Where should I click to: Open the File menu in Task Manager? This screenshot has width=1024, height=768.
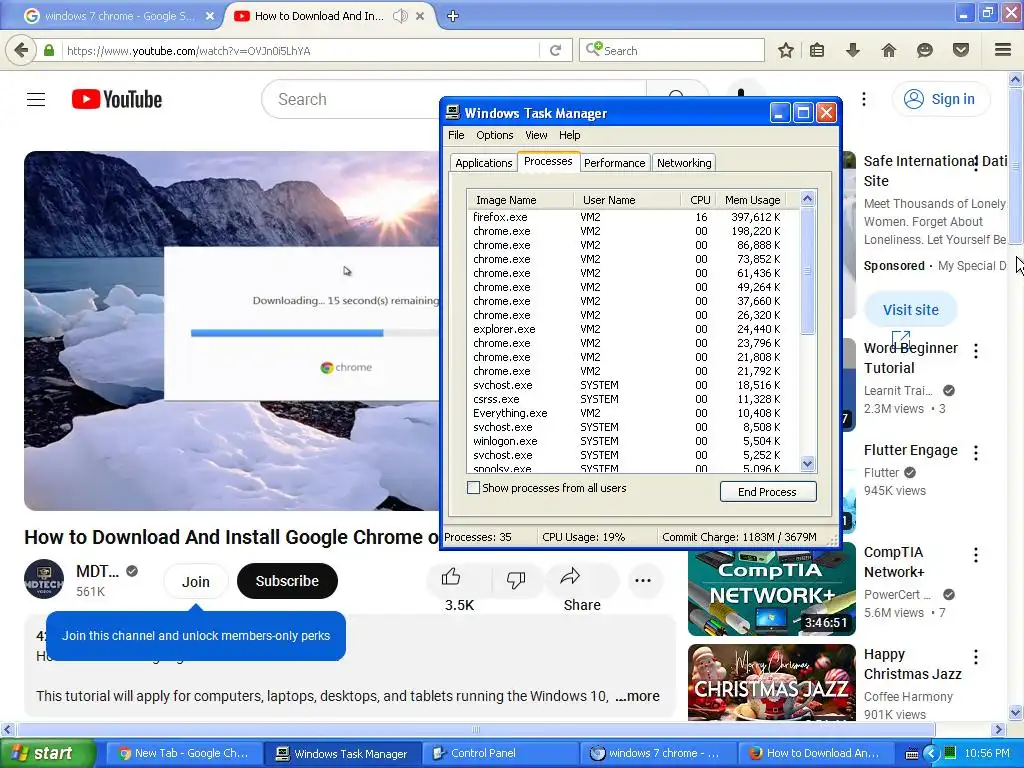point(456,135)
